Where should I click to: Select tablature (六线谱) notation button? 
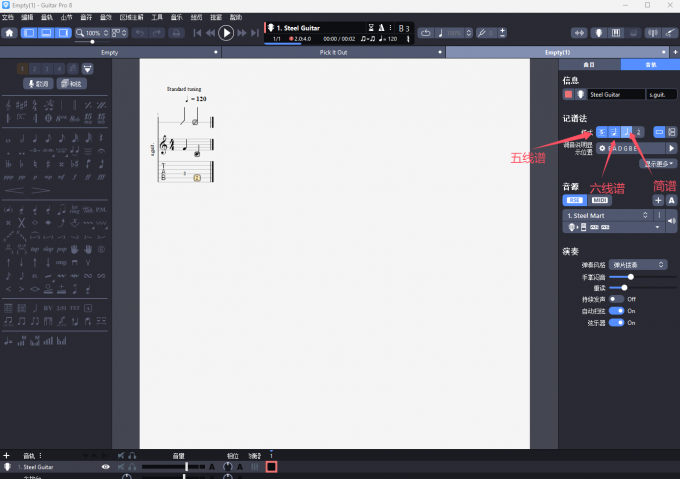(613, 131)
